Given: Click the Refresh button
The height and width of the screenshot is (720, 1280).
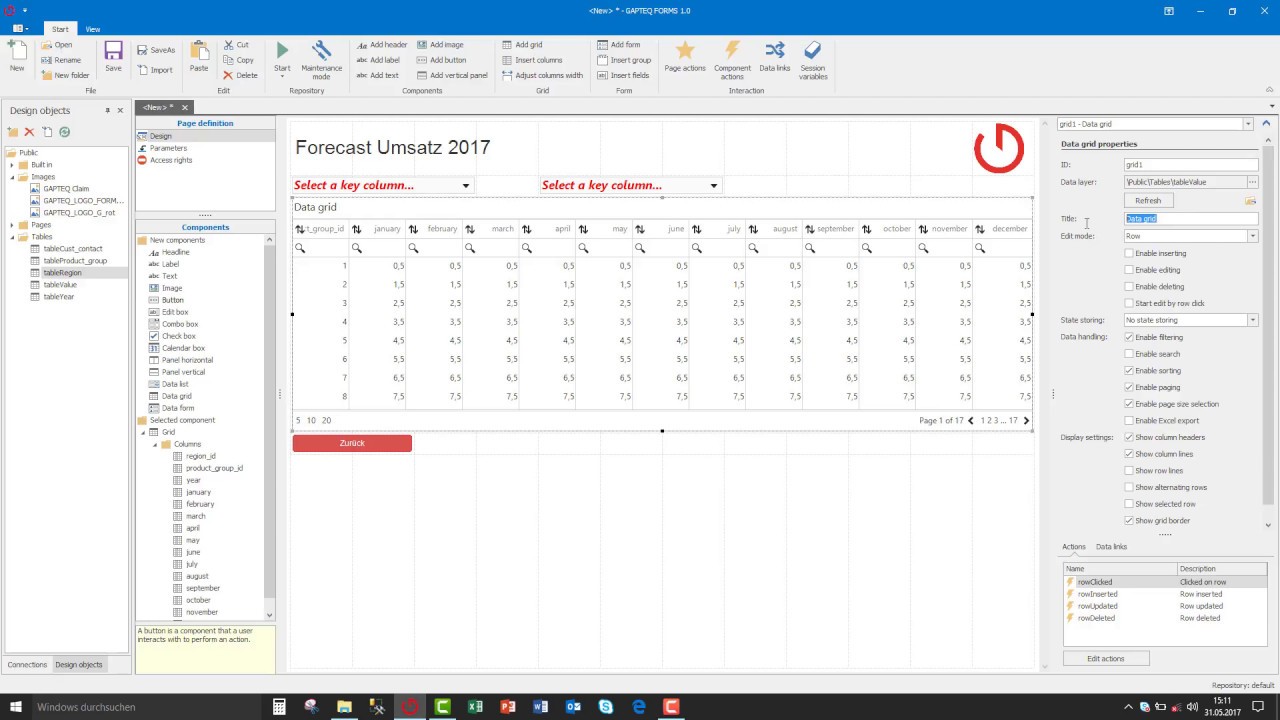Looking at the screenshot, I should tap(1148, 200).
